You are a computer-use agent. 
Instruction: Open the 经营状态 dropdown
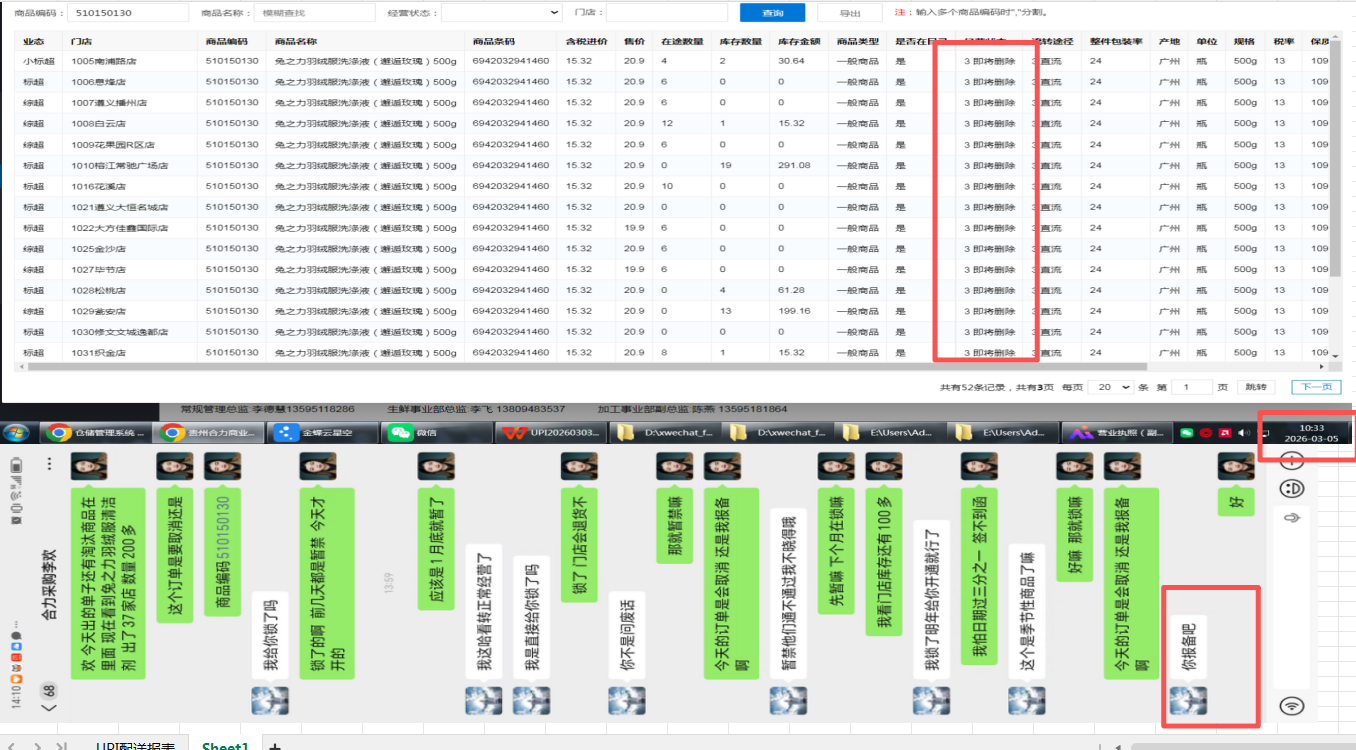coord(501,13)
